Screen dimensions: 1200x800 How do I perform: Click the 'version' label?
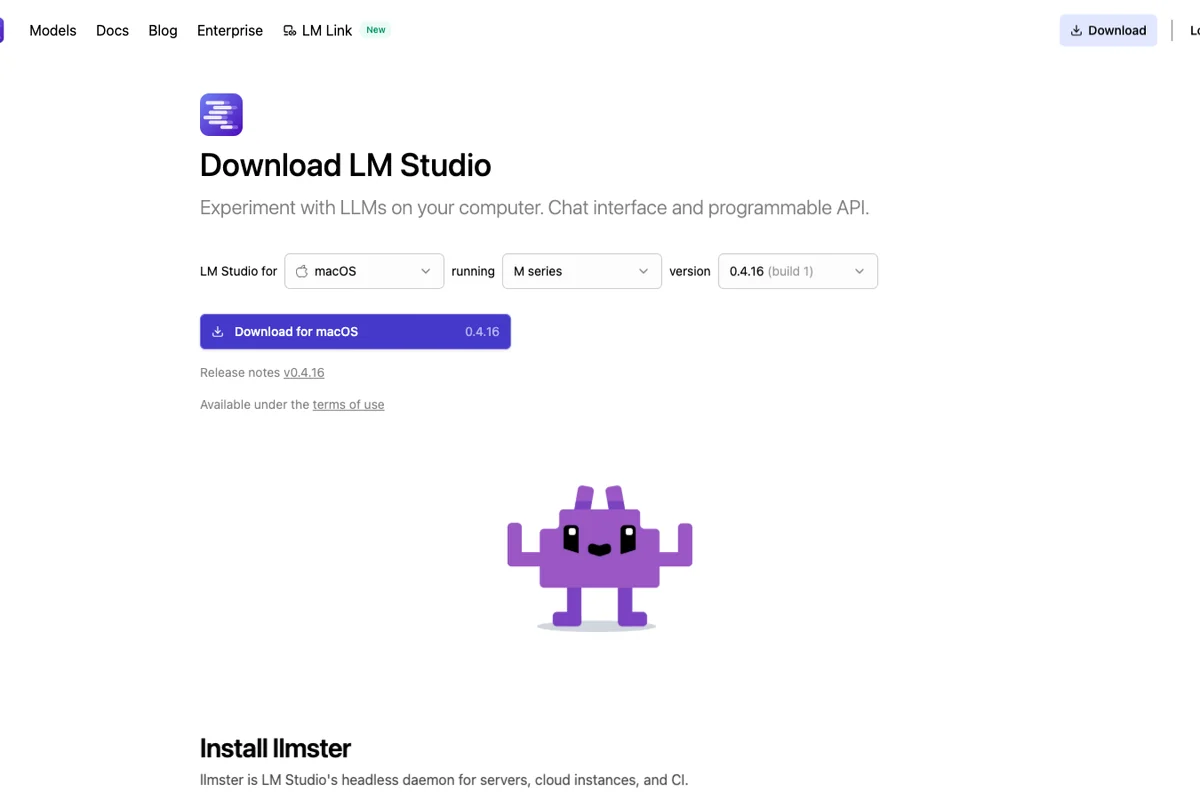click(690, 271)
